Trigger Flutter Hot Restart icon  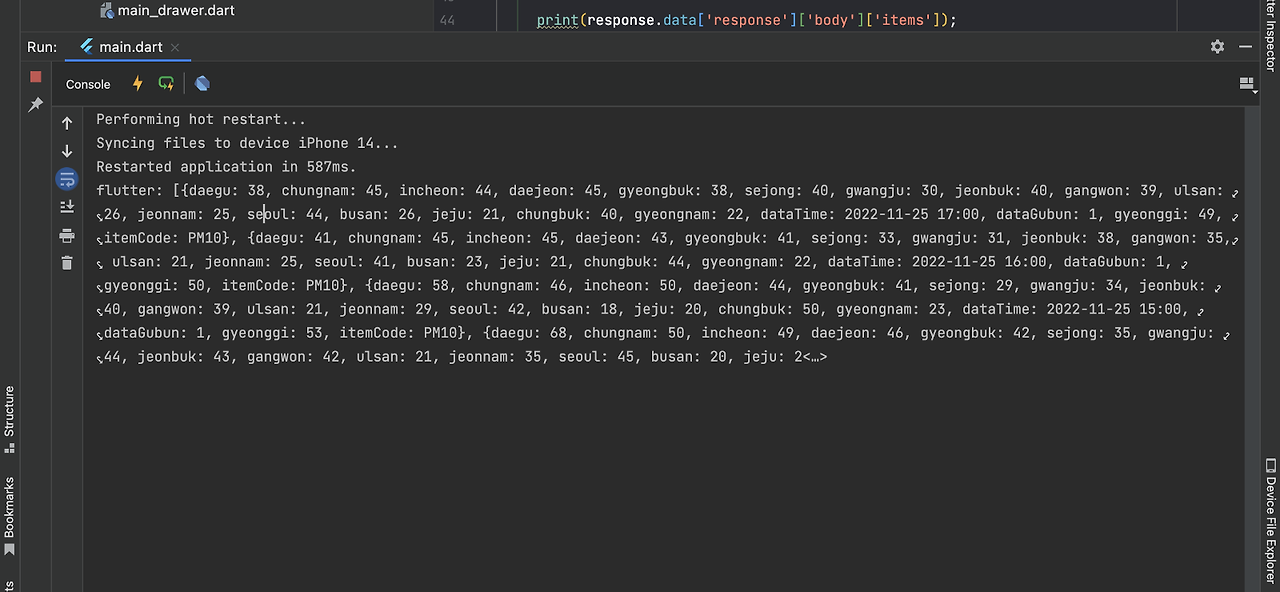click(x=166, y=84)
